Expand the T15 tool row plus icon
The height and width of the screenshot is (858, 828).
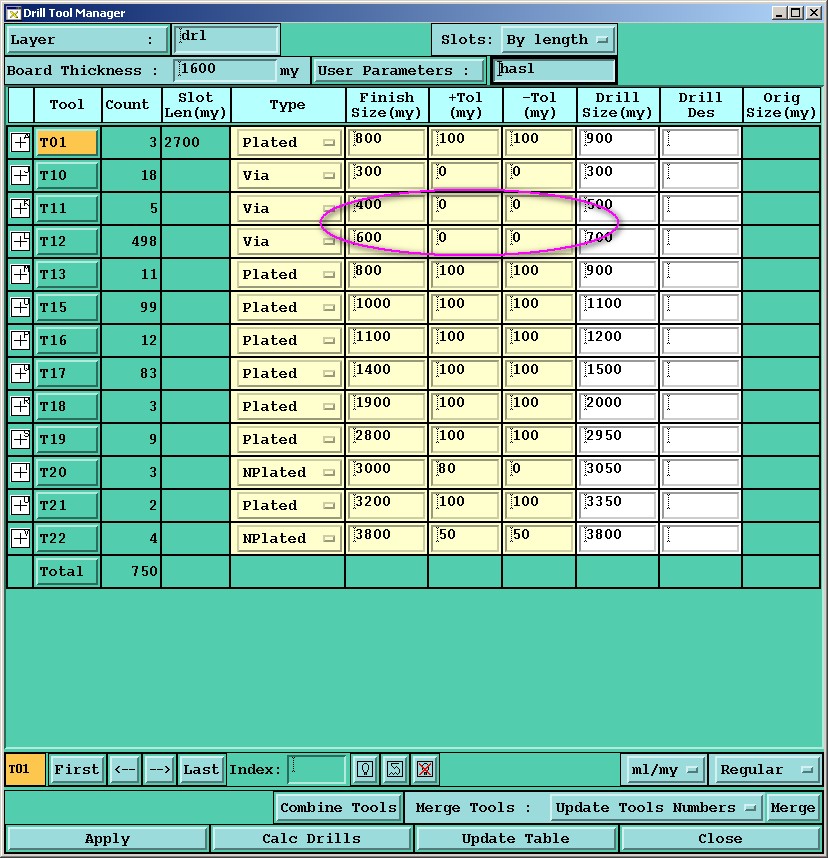(20, 307)
